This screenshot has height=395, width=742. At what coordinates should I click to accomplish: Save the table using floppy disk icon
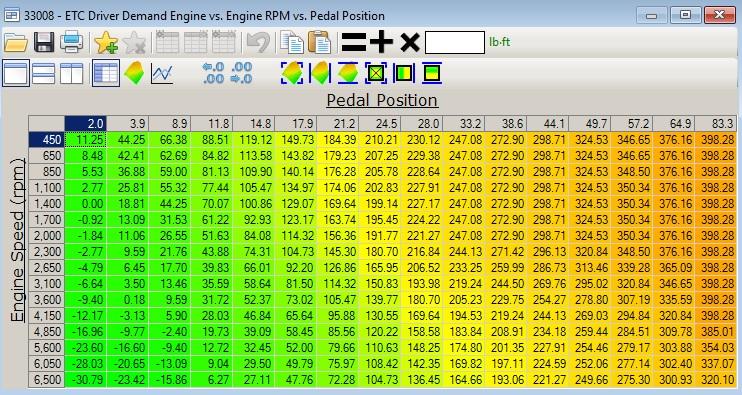tap(44, 43)
